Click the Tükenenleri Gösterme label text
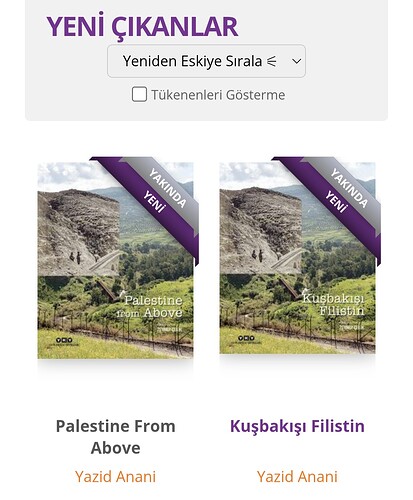The image size is (413, 500). [x=218, y=95]
